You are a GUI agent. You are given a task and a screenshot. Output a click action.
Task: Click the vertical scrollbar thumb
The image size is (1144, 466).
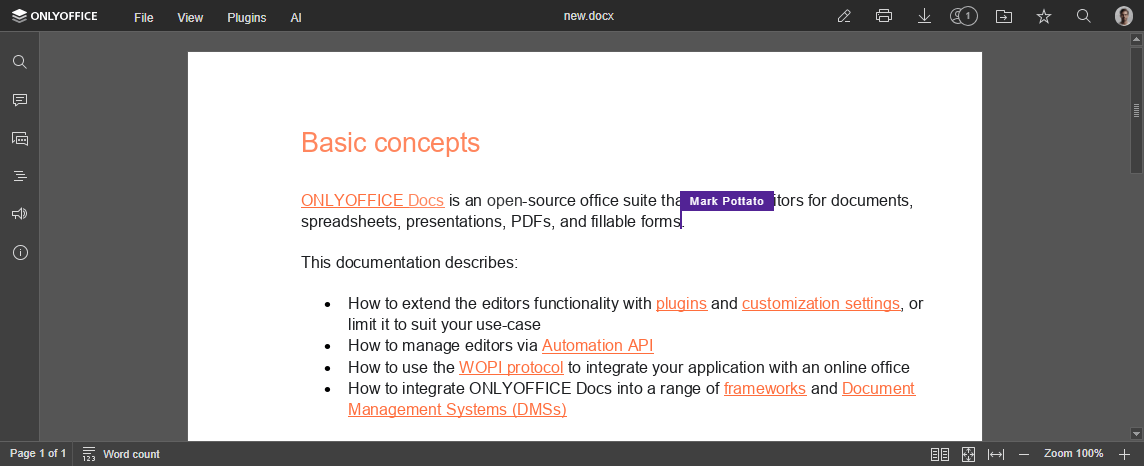coord(1136,109)
